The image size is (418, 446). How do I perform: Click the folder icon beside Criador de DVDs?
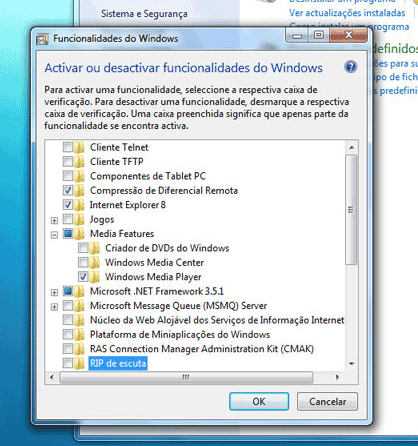95,248
